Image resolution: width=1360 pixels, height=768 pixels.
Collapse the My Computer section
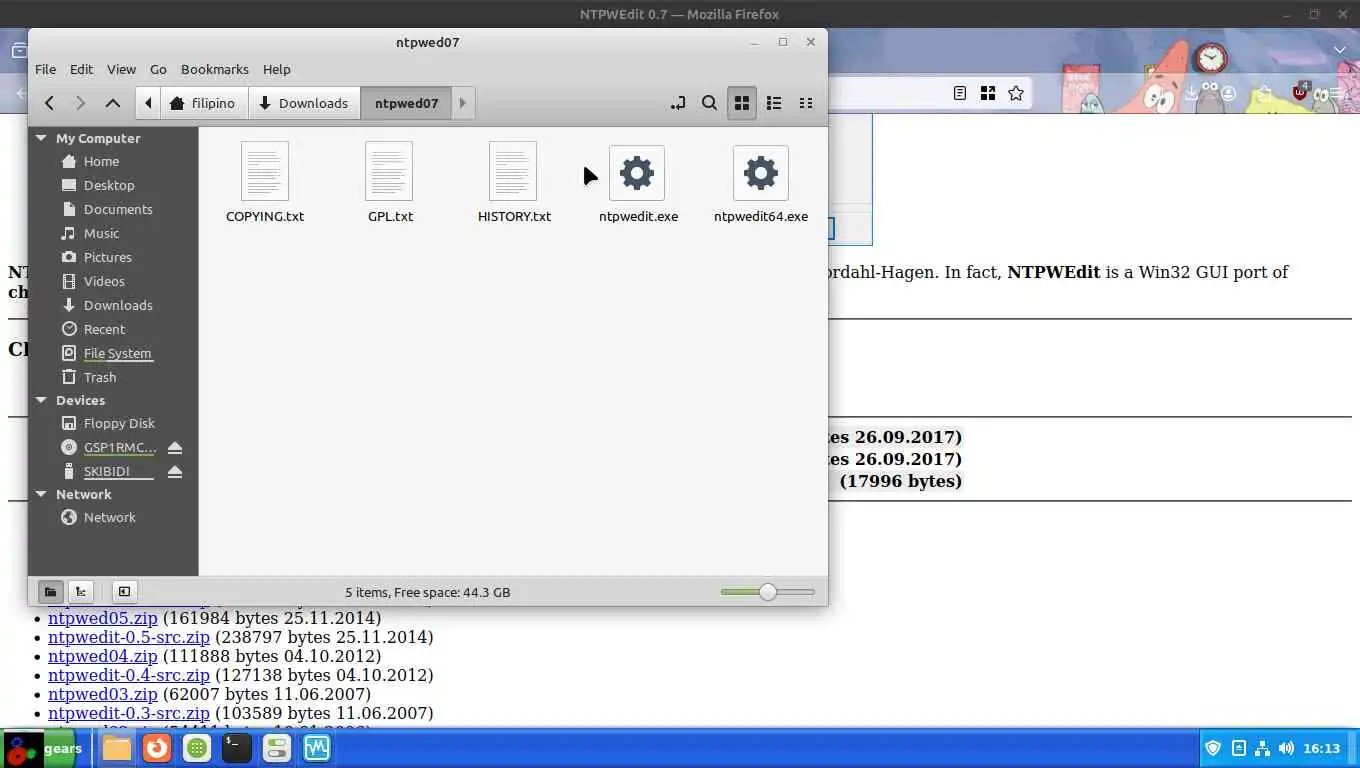pos(41,138)
